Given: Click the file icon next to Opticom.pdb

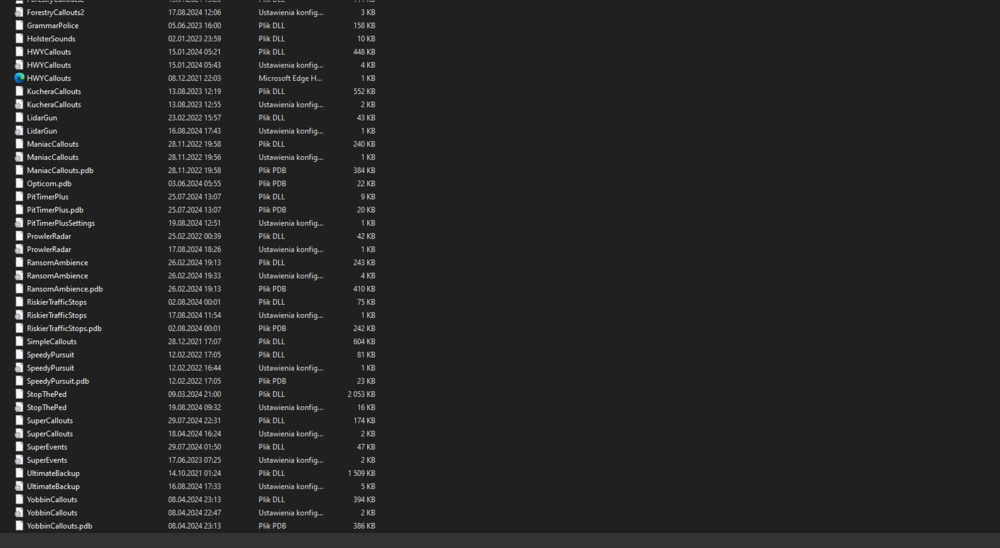Looking at the screenshot, I should pyautogui.click(x=19, y=183).
